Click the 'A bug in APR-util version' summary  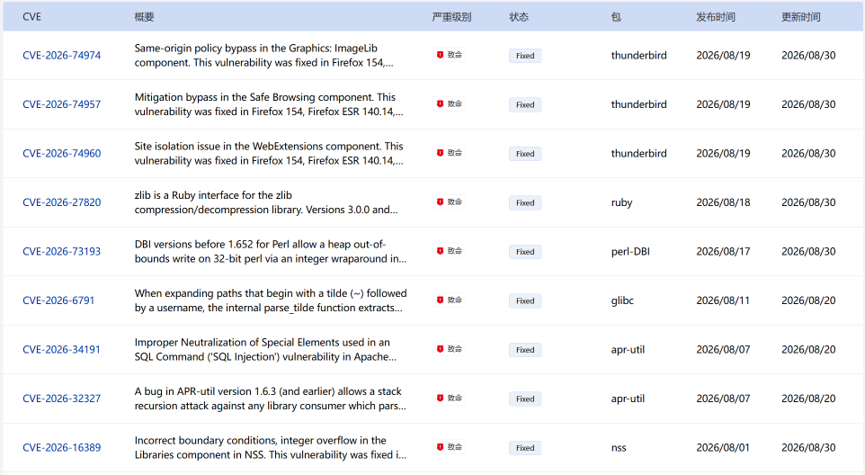tap(270, 398)
